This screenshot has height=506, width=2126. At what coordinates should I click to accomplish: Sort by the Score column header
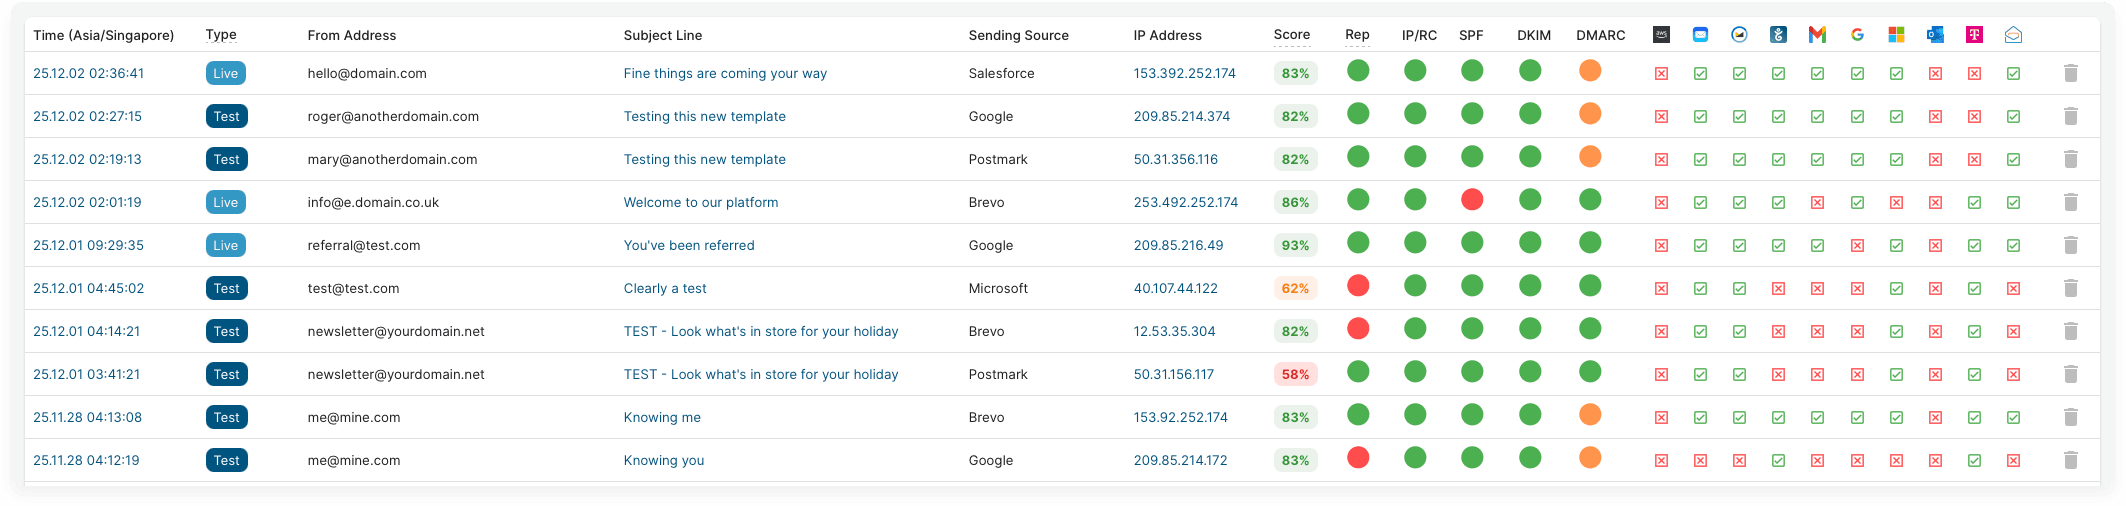1291,35
